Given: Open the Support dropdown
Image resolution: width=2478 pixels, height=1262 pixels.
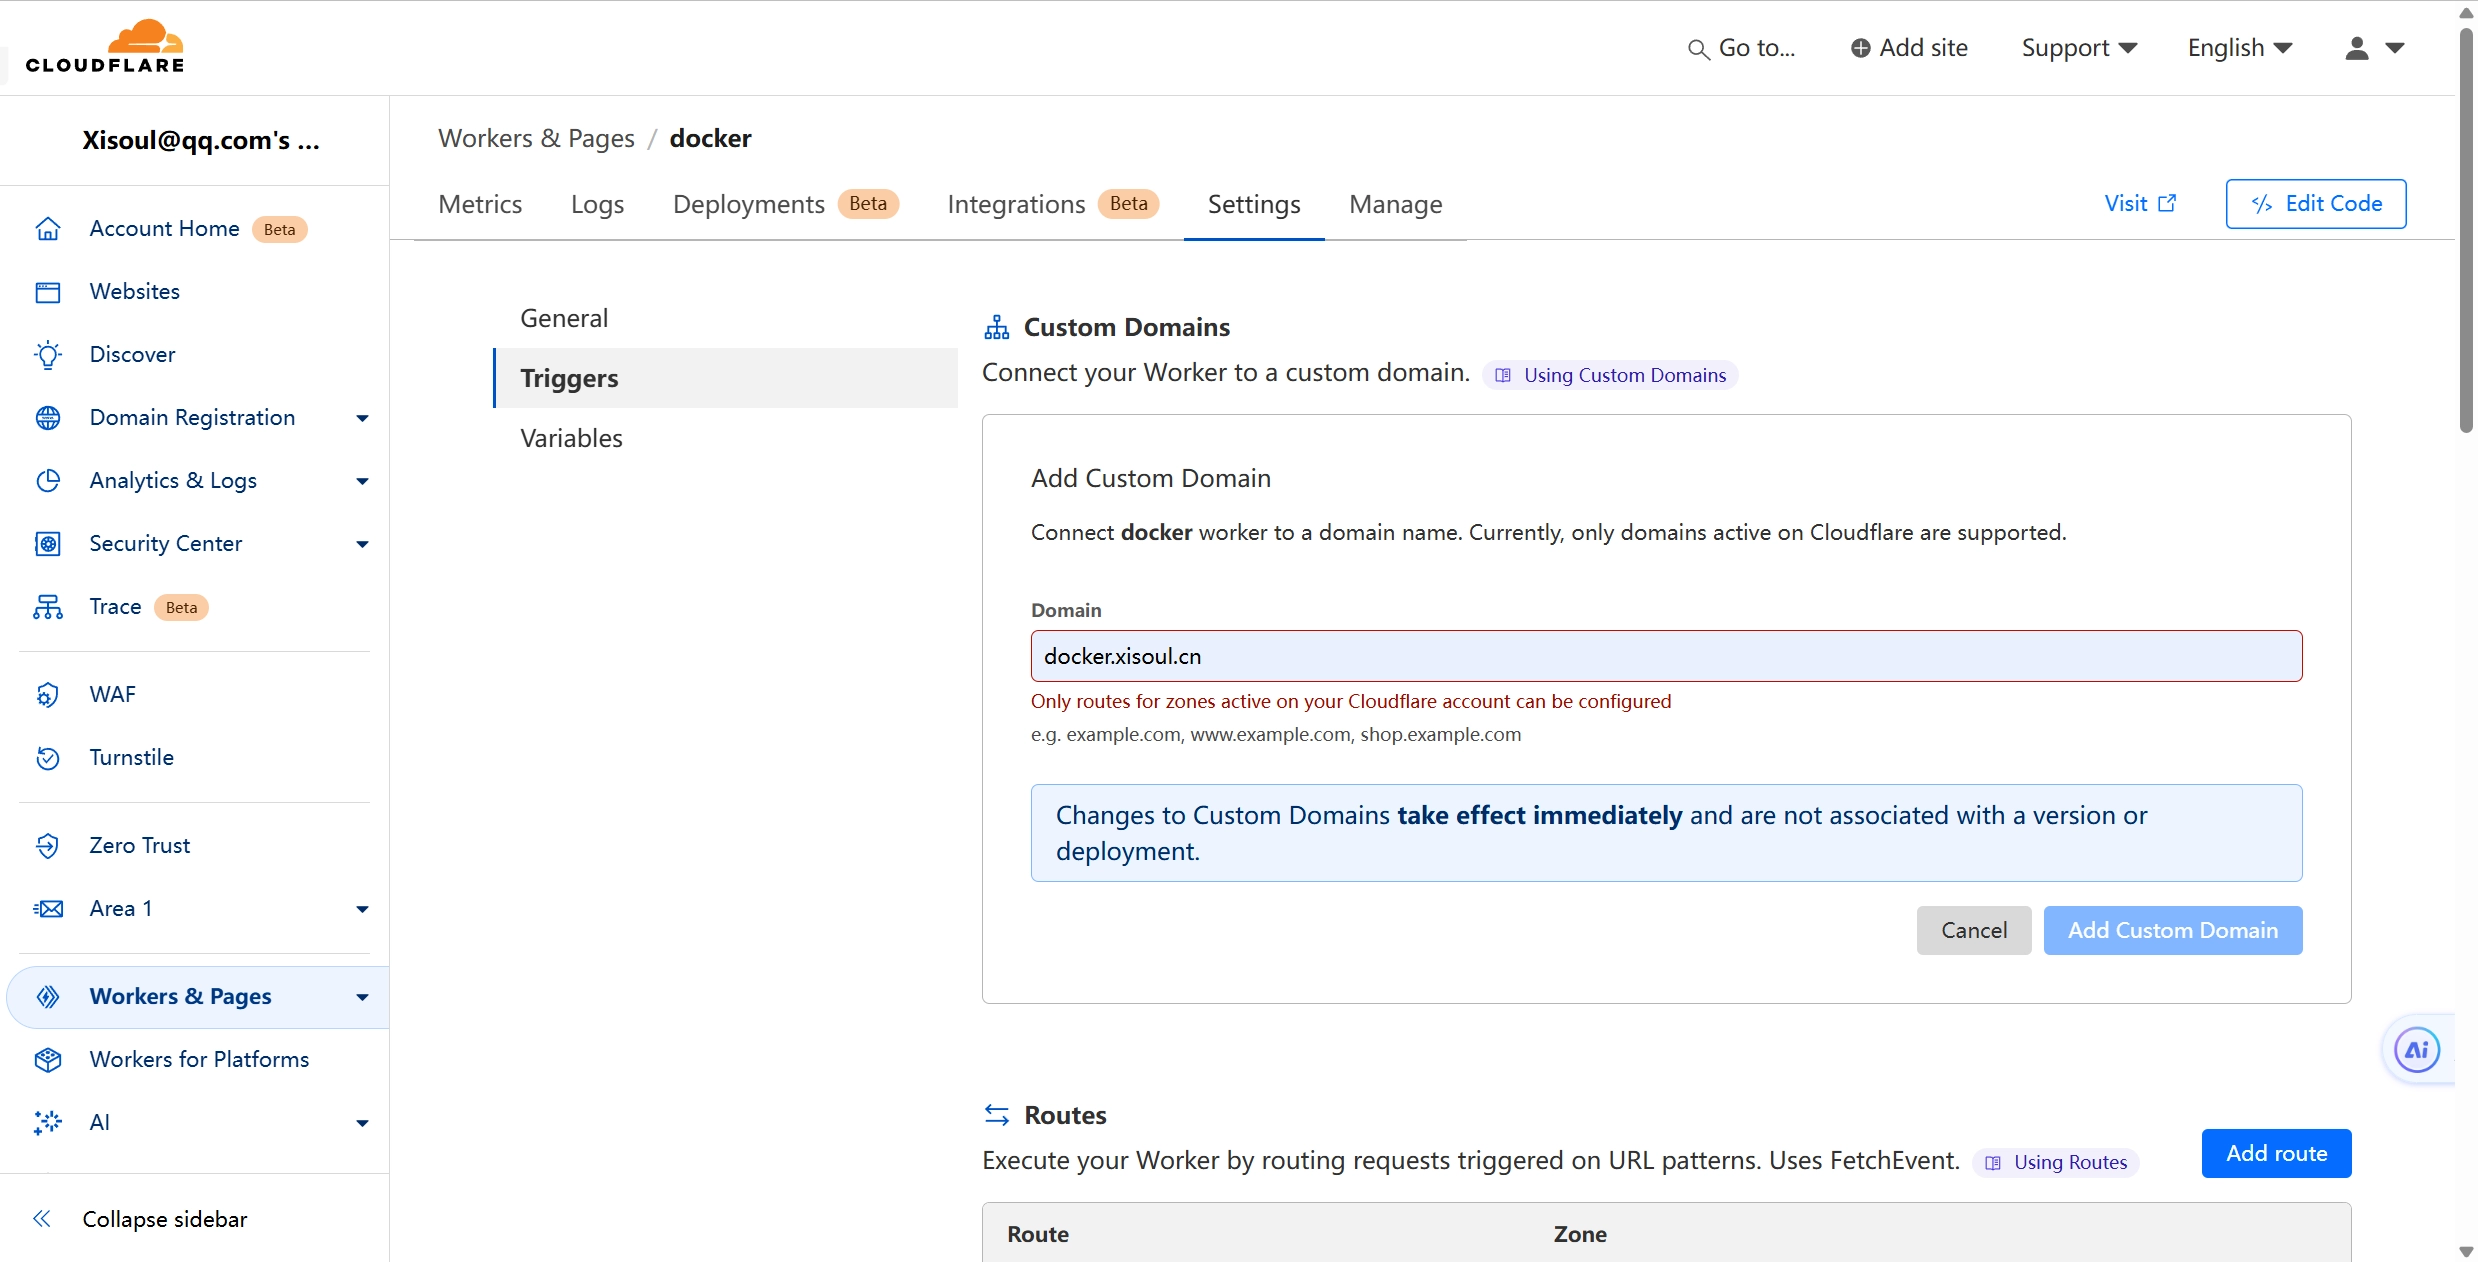Looking at the screenshot, I should pos(2079,48).
